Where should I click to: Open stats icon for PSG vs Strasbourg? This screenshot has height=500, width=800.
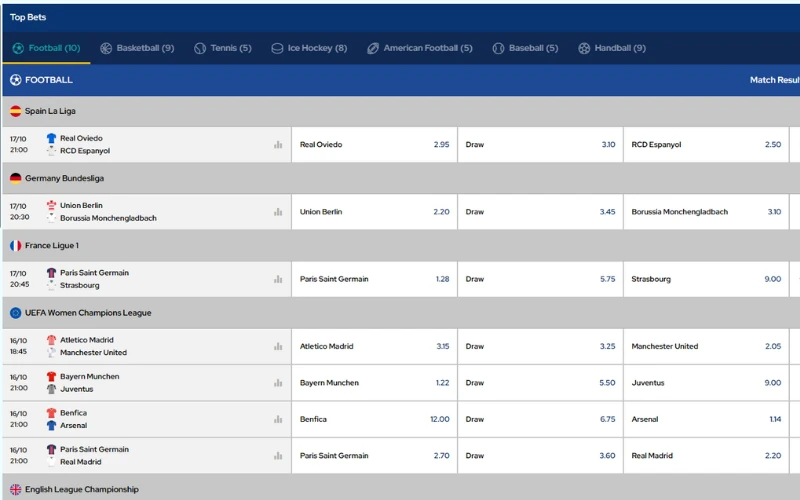(278, 279)
